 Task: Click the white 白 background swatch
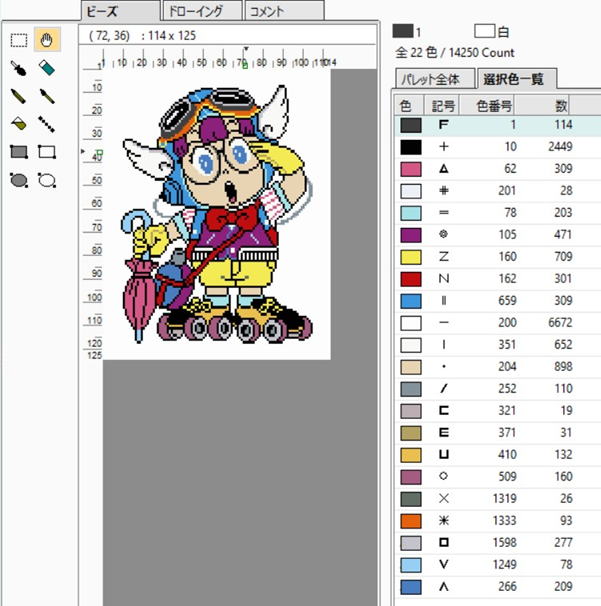tap(485, 31)
